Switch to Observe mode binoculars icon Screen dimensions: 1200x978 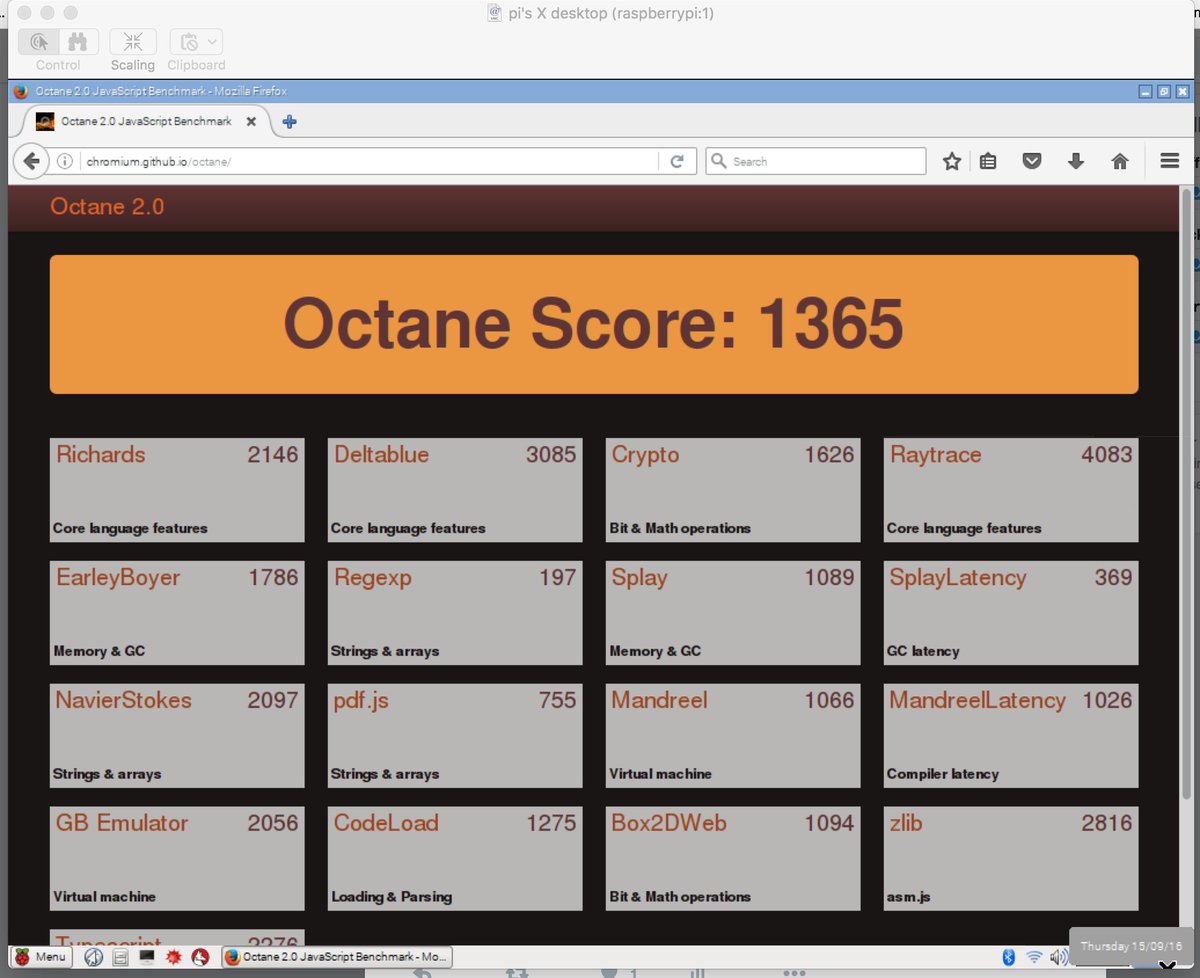[78, 42]
